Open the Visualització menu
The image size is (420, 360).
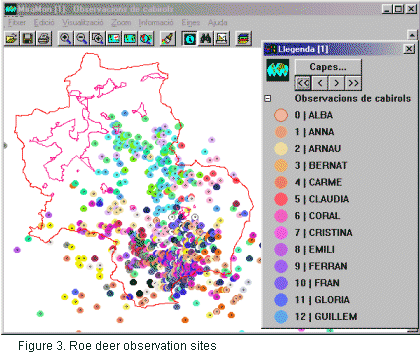click(x=83, y=23)
